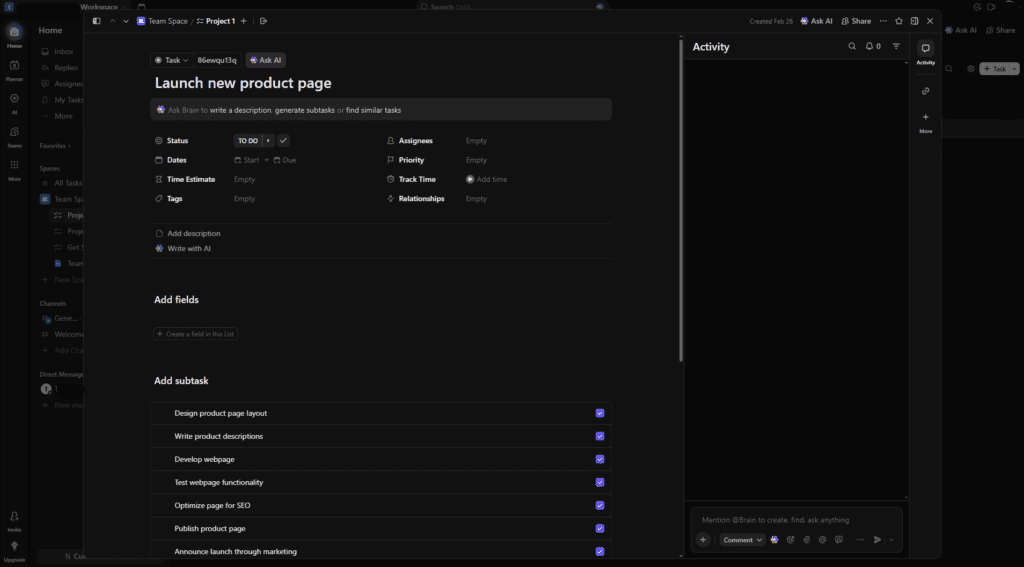The width and height of the screenshot is (1024, 567).
Task: Open Team Space breadcrumb link
Action: 163,21
